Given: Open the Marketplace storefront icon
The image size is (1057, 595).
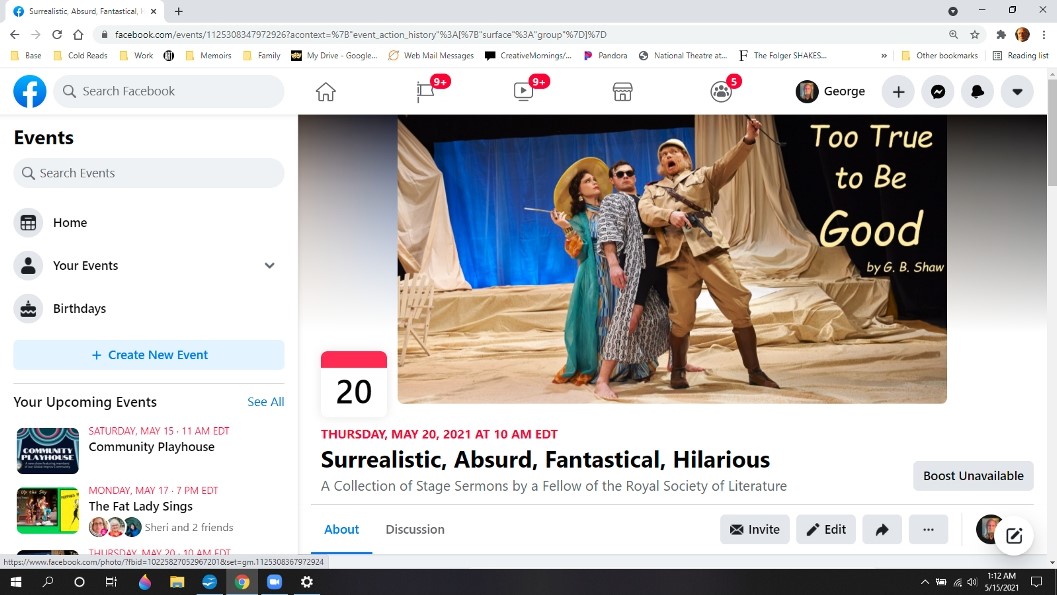Looking at the screenshot, I should coord(622,92).
